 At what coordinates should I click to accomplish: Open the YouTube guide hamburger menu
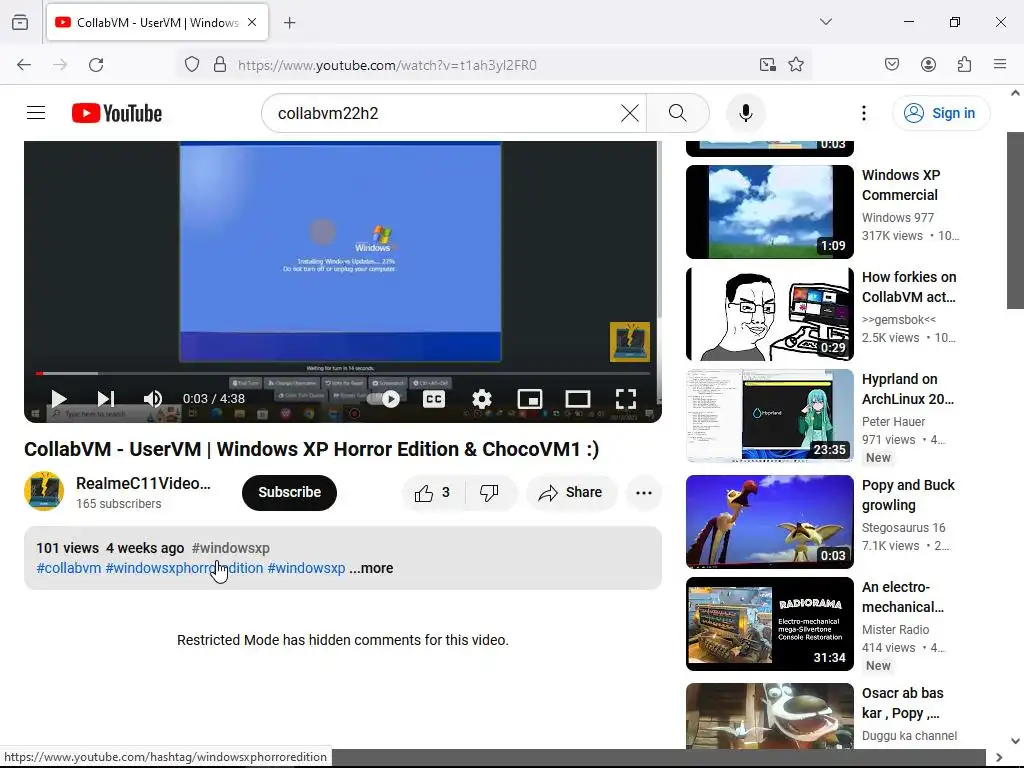pyautogui.click(x=36, y=113)
